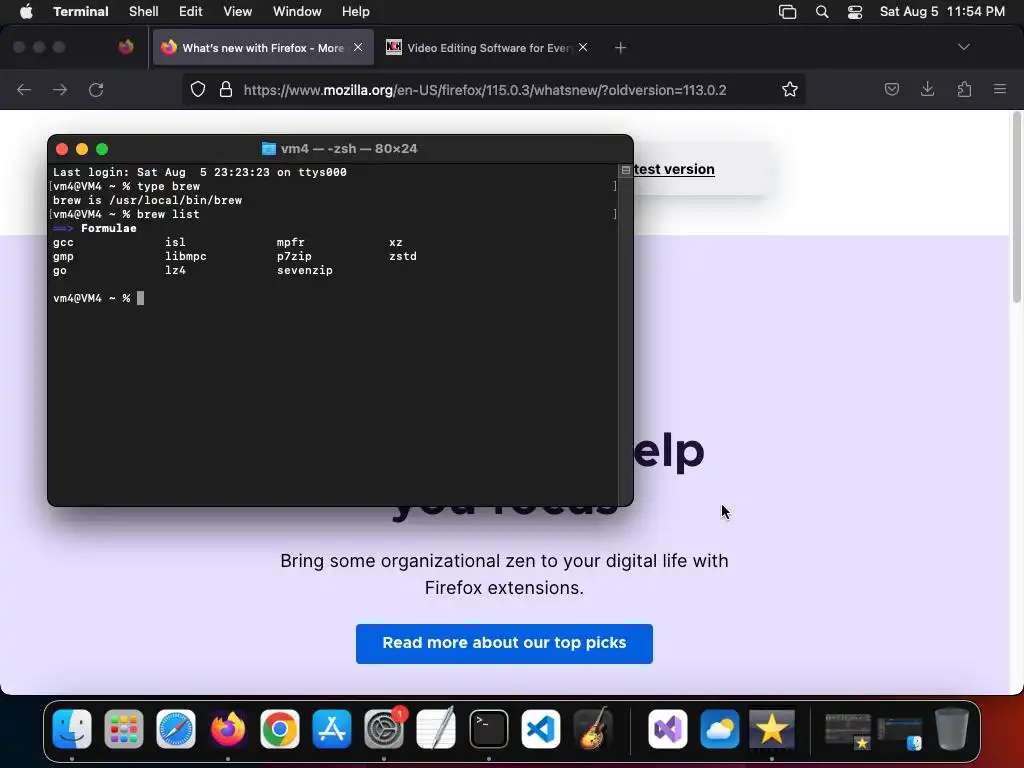The height and width of the screenshot is (768, 1024).
Task: Open Firefox from the Dock
Action: pos(228,729)
